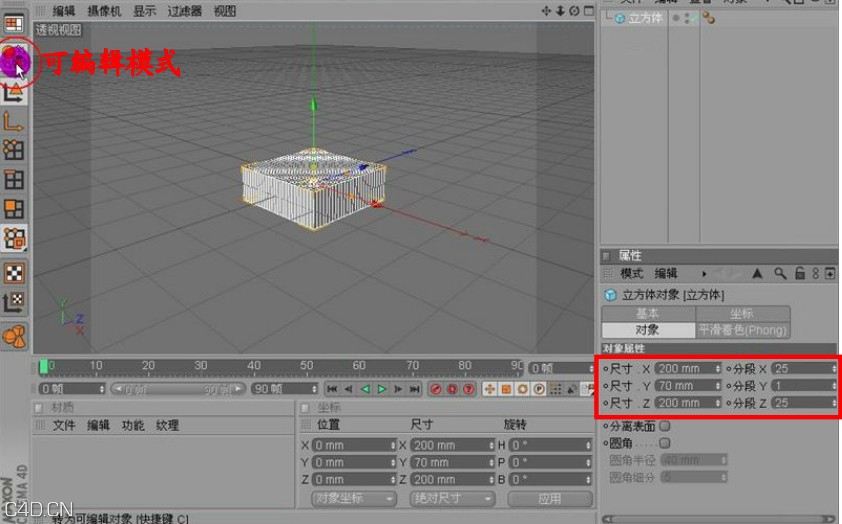Screen dimensions: 842x524
Task: Open the viewport 显示 menu
Action: tap(144, 11)
